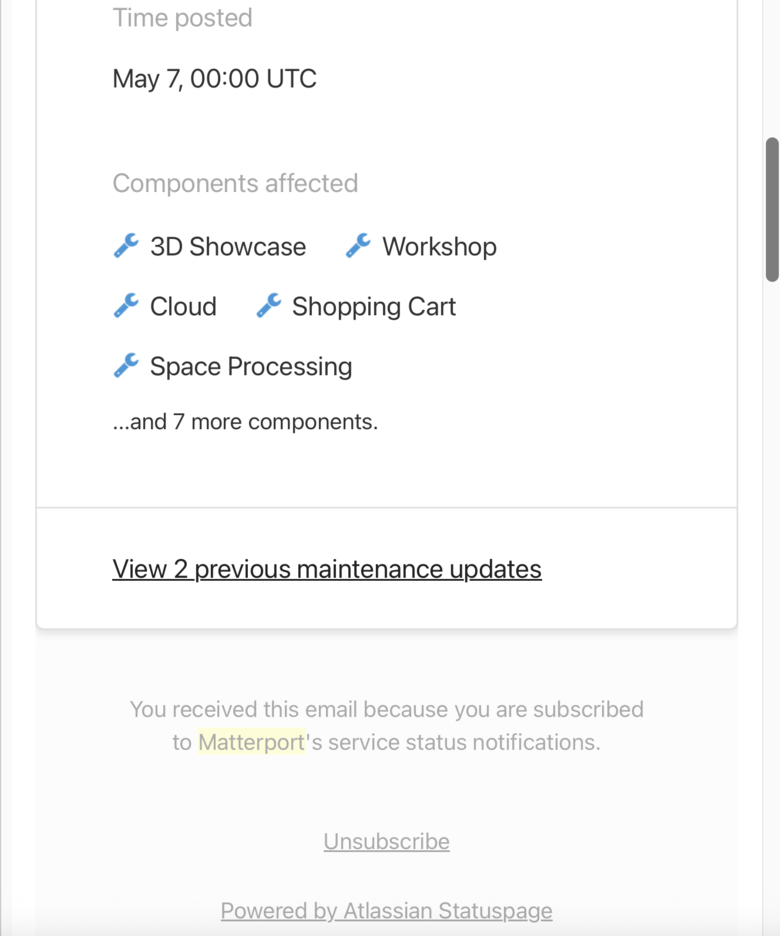Click the May 7, 00:00 UTC timestamp
The image size is (780, 936).
tap(214, 78)
